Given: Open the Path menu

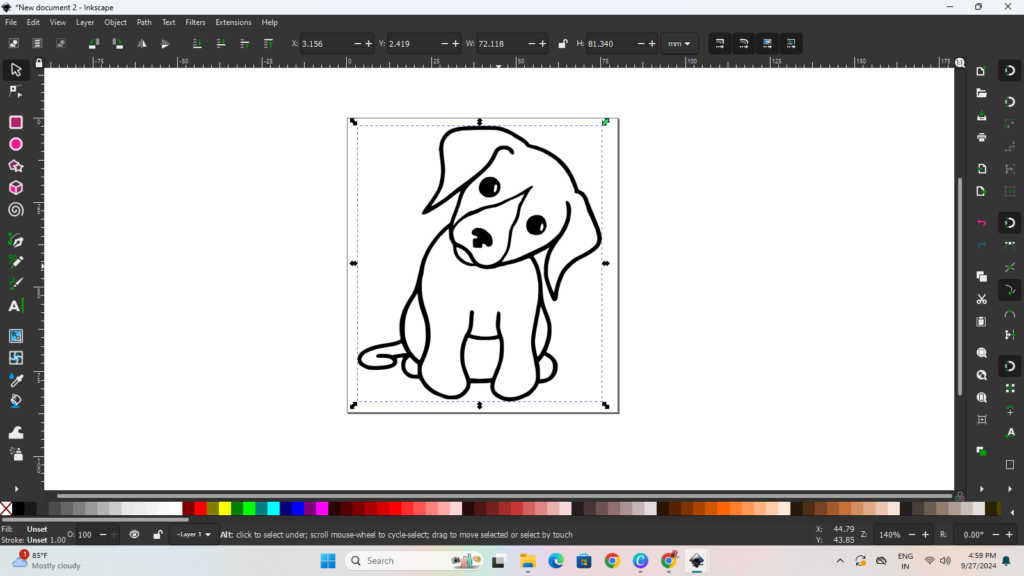Looking at the screenshot, I should (x=145, y=22).
